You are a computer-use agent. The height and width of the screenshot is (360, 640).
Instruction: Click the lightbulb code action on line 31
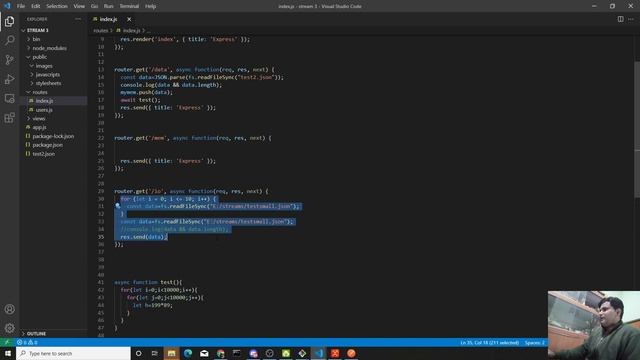(118, 206)
